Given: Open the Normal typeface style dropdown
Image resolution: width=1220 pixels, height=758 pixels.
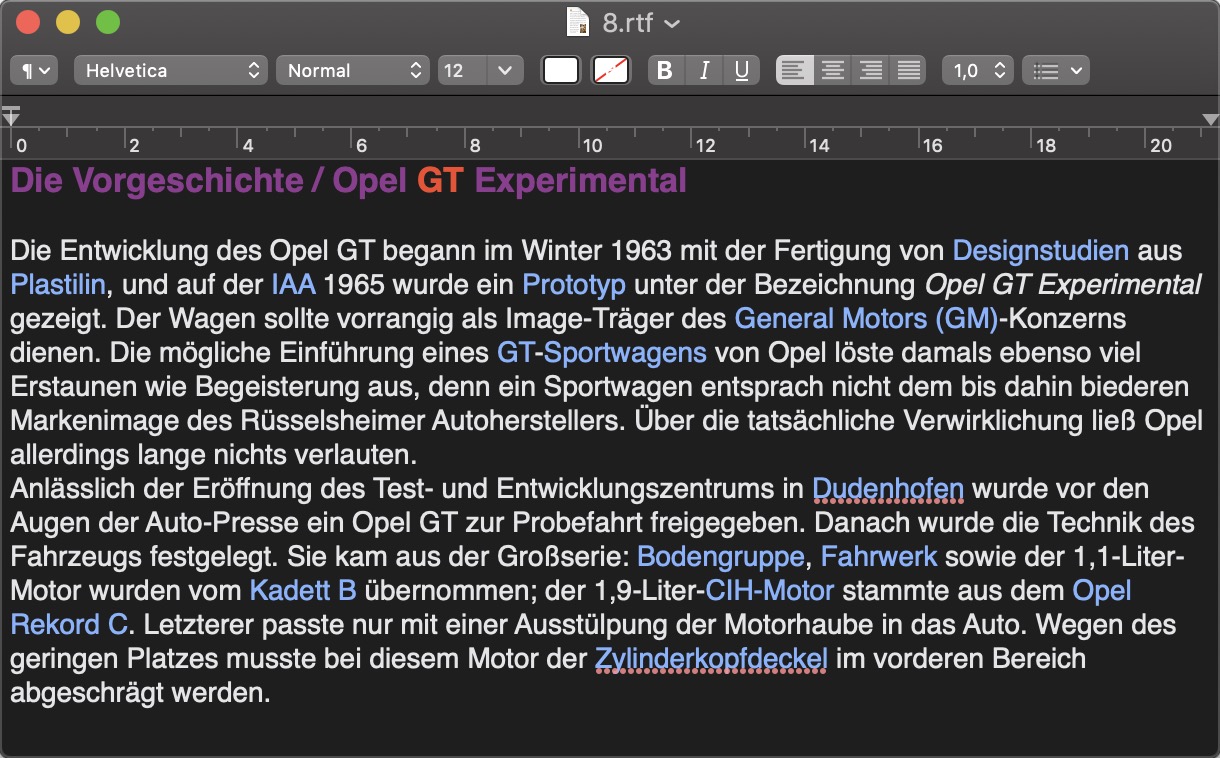Looking at the screenshot, I should (x=353, y=70).
